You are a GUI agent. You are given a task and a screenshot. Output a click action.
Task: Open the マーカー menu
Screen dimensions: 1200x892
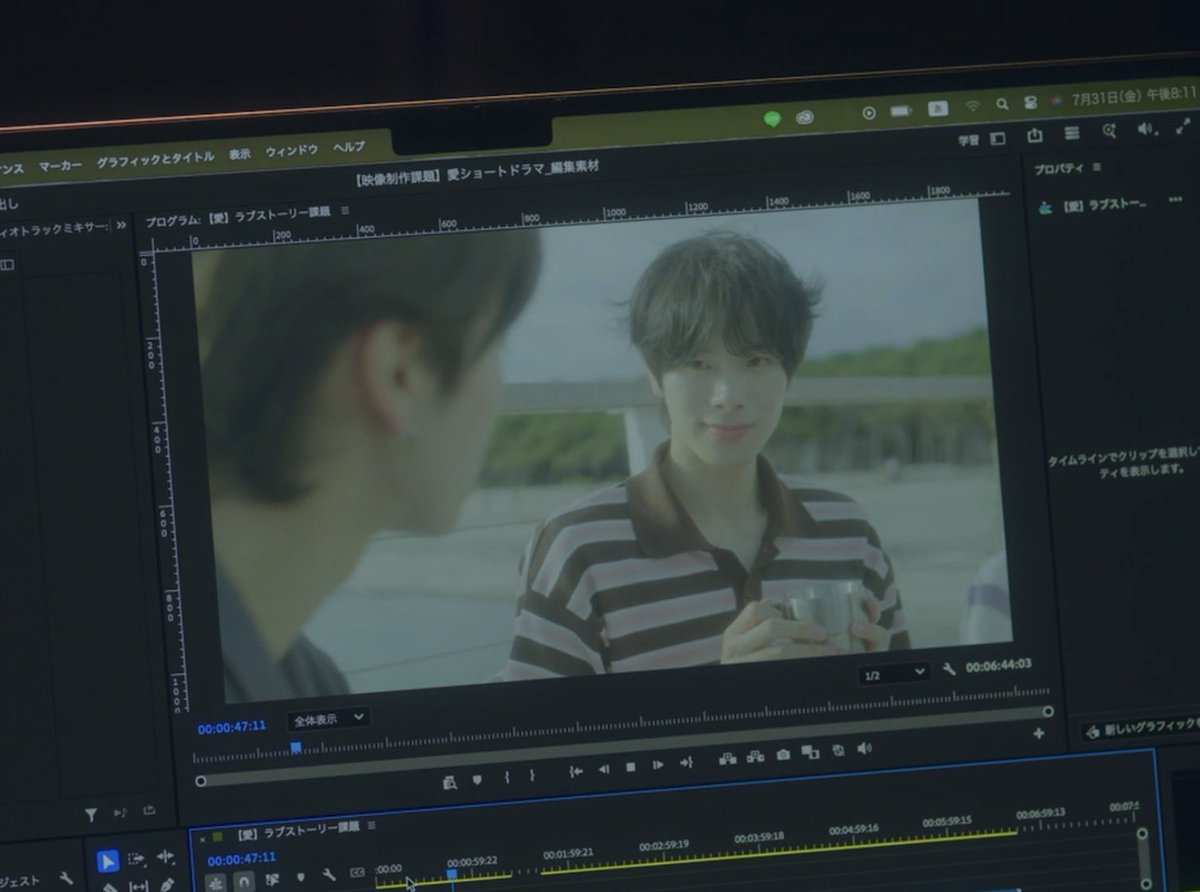pyautogui.click(x=60, y=166)
